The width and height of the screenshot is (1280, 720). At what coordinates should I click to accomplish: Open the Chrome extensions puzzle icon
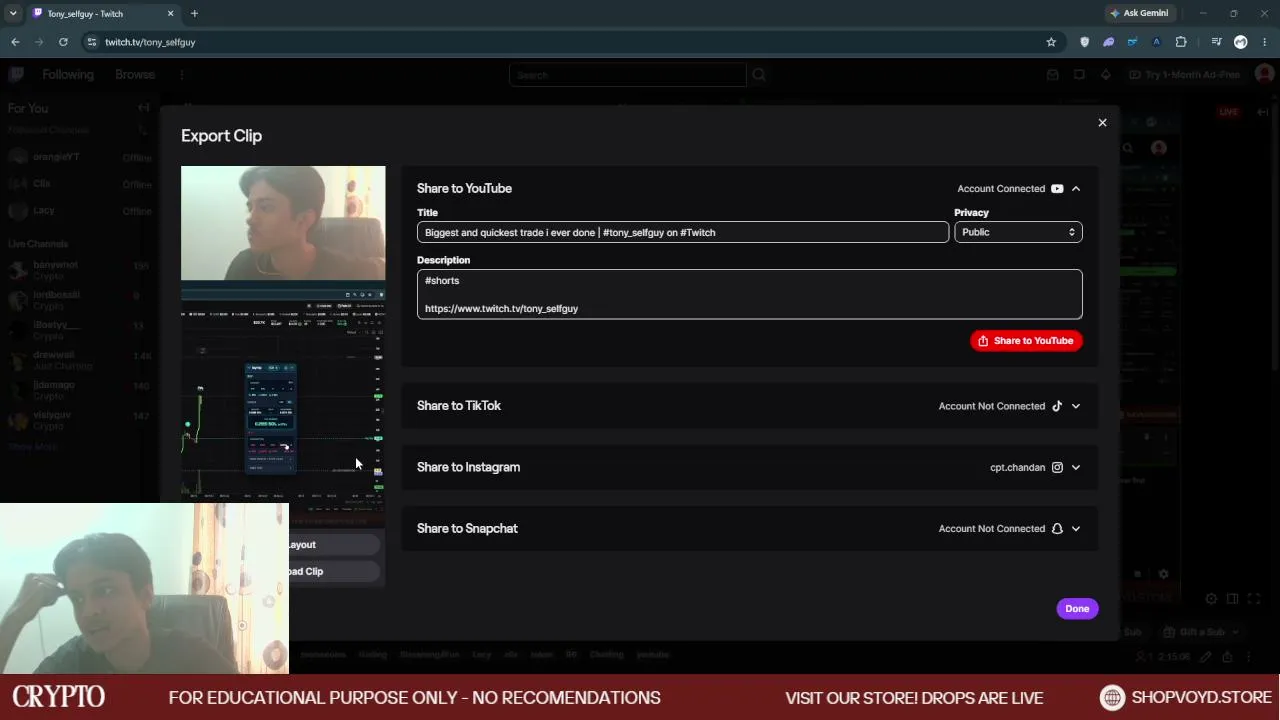pos(1181,42)
